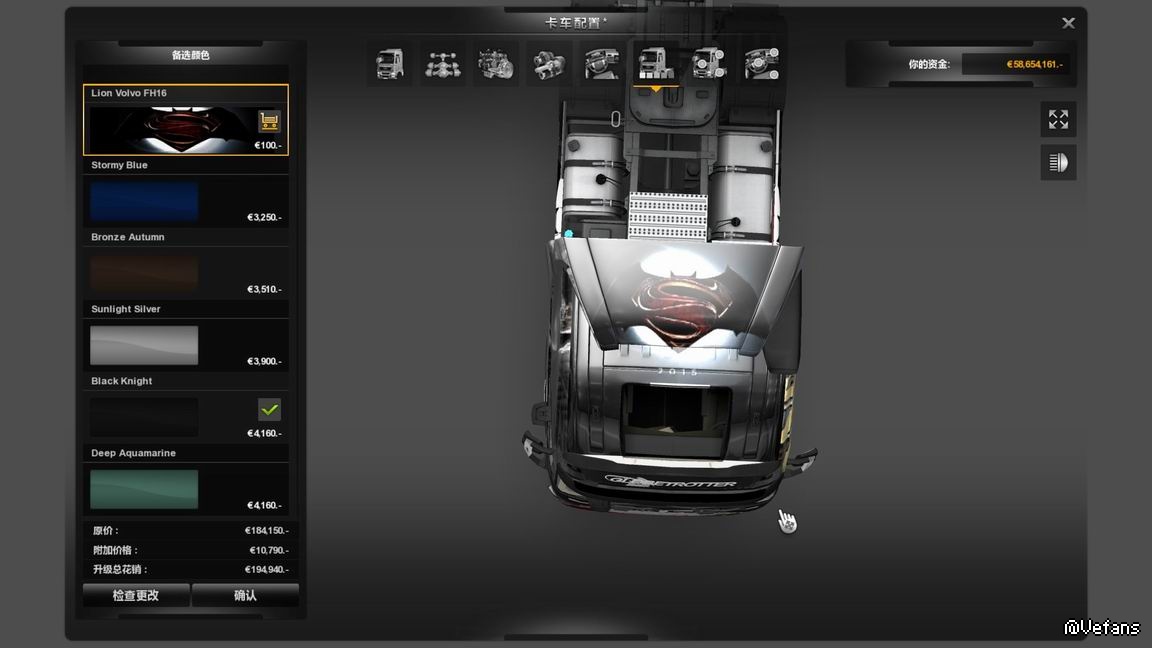Choose the Sunlight Silver color swatch

coord(144,345)
